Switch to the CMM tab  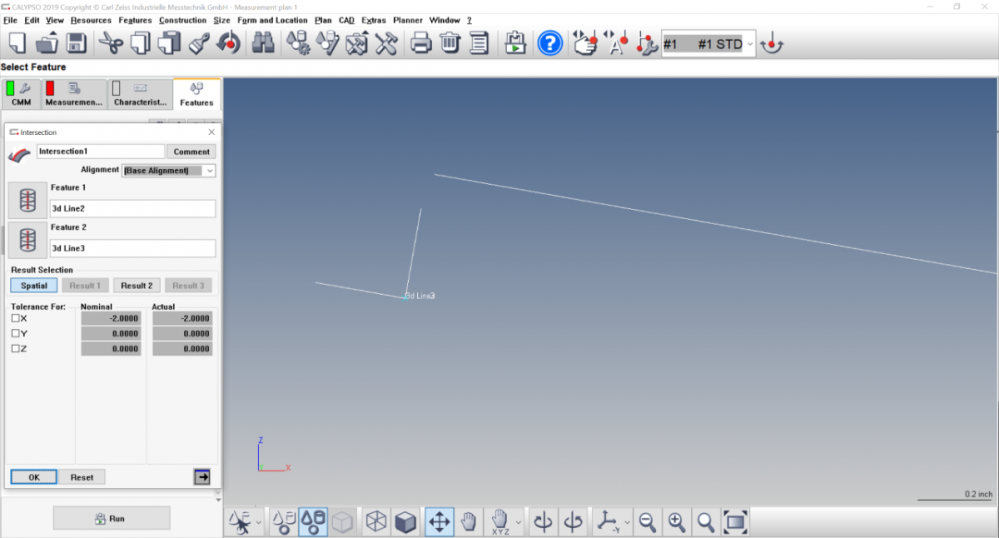click(x=21, y=94)
